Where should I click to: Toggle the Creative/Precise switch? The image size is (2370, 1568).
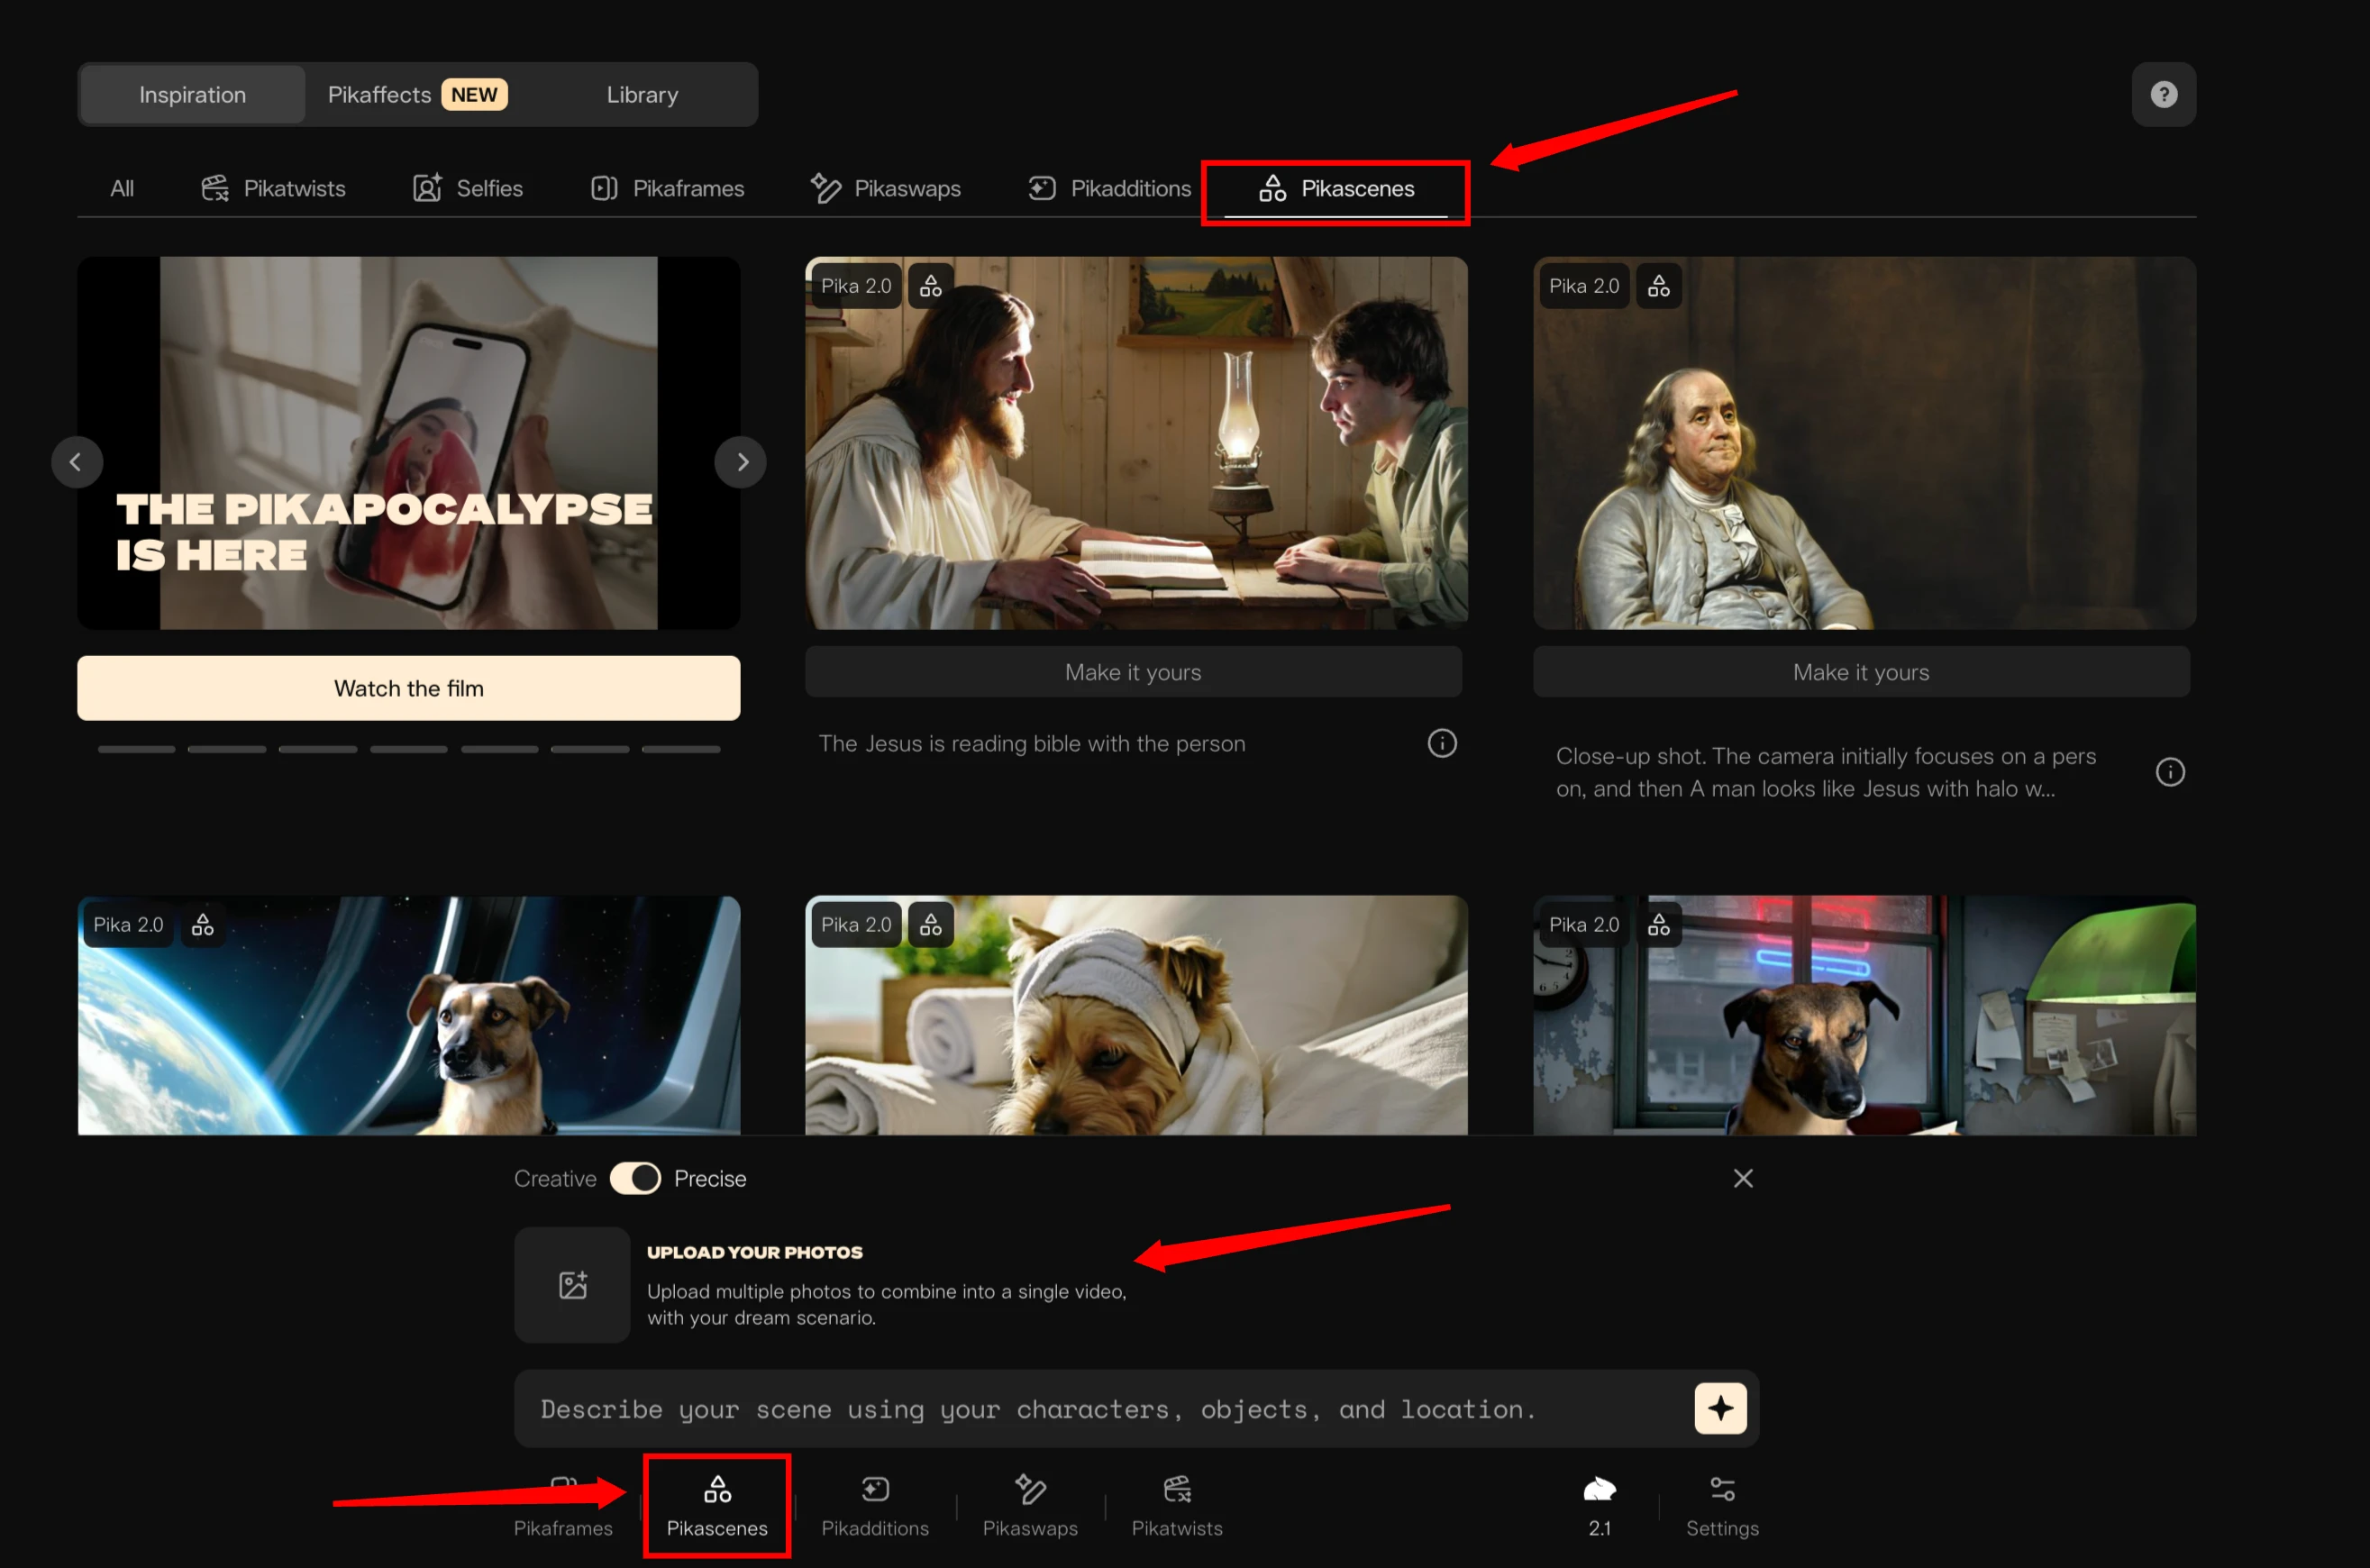tap(635, 1178)
